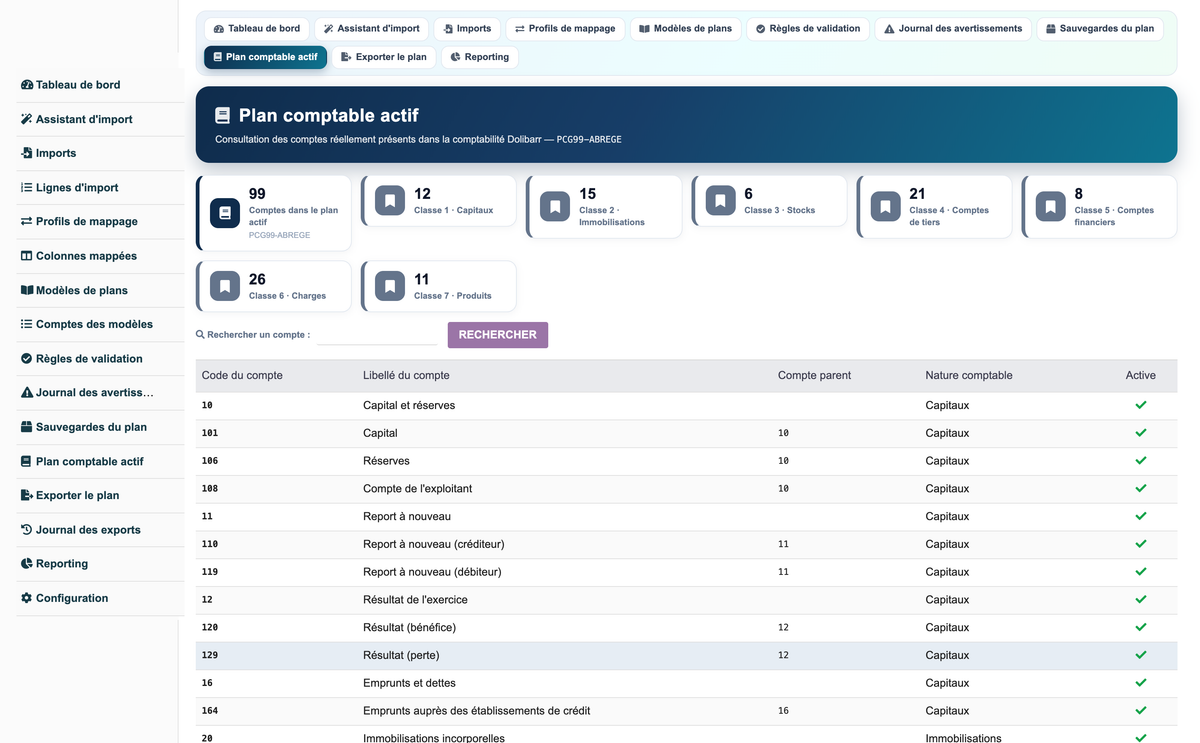
Task: Click the columns icon beside Colonnes mappées
Action: coord(27,256)
